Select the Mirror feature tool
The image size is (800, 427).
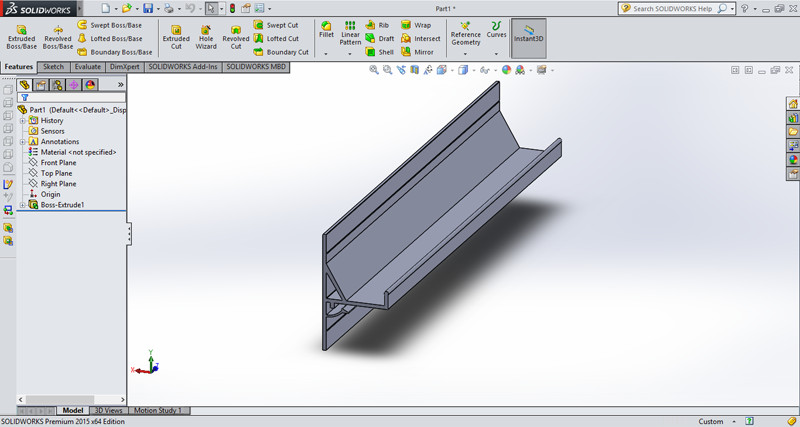tap(417, 52)
